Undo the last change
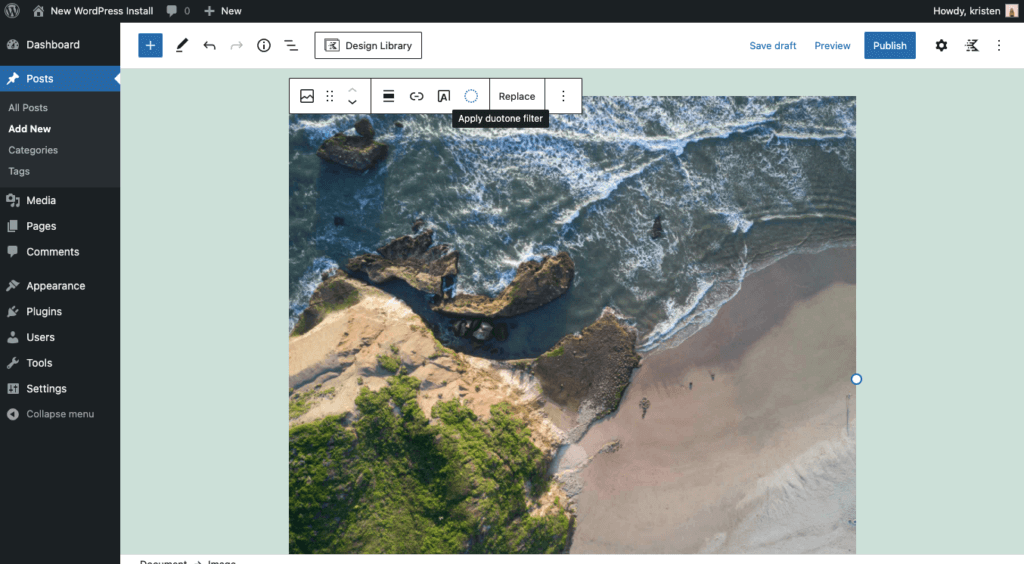The height and width of the screenshot is (564, 1024). click(209, 45)
